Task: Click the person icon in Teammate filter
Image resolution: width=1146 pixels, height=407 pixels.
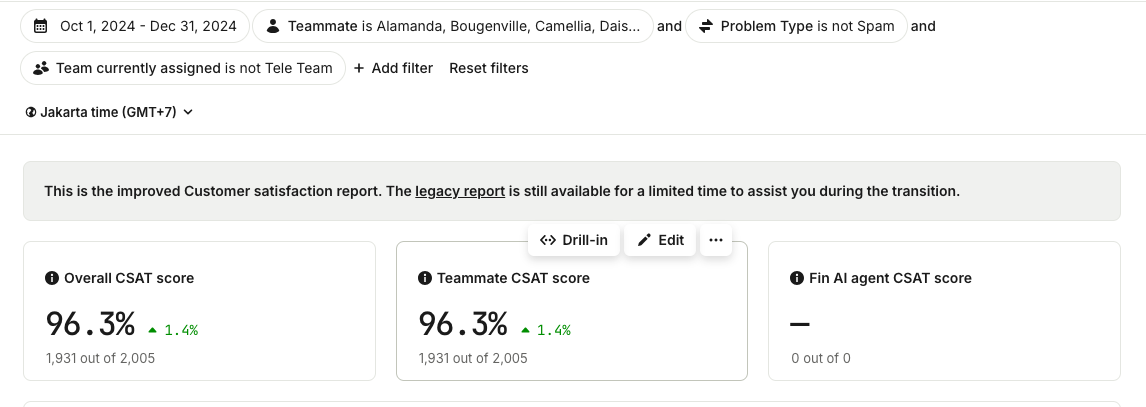Action: coord(273,26)
